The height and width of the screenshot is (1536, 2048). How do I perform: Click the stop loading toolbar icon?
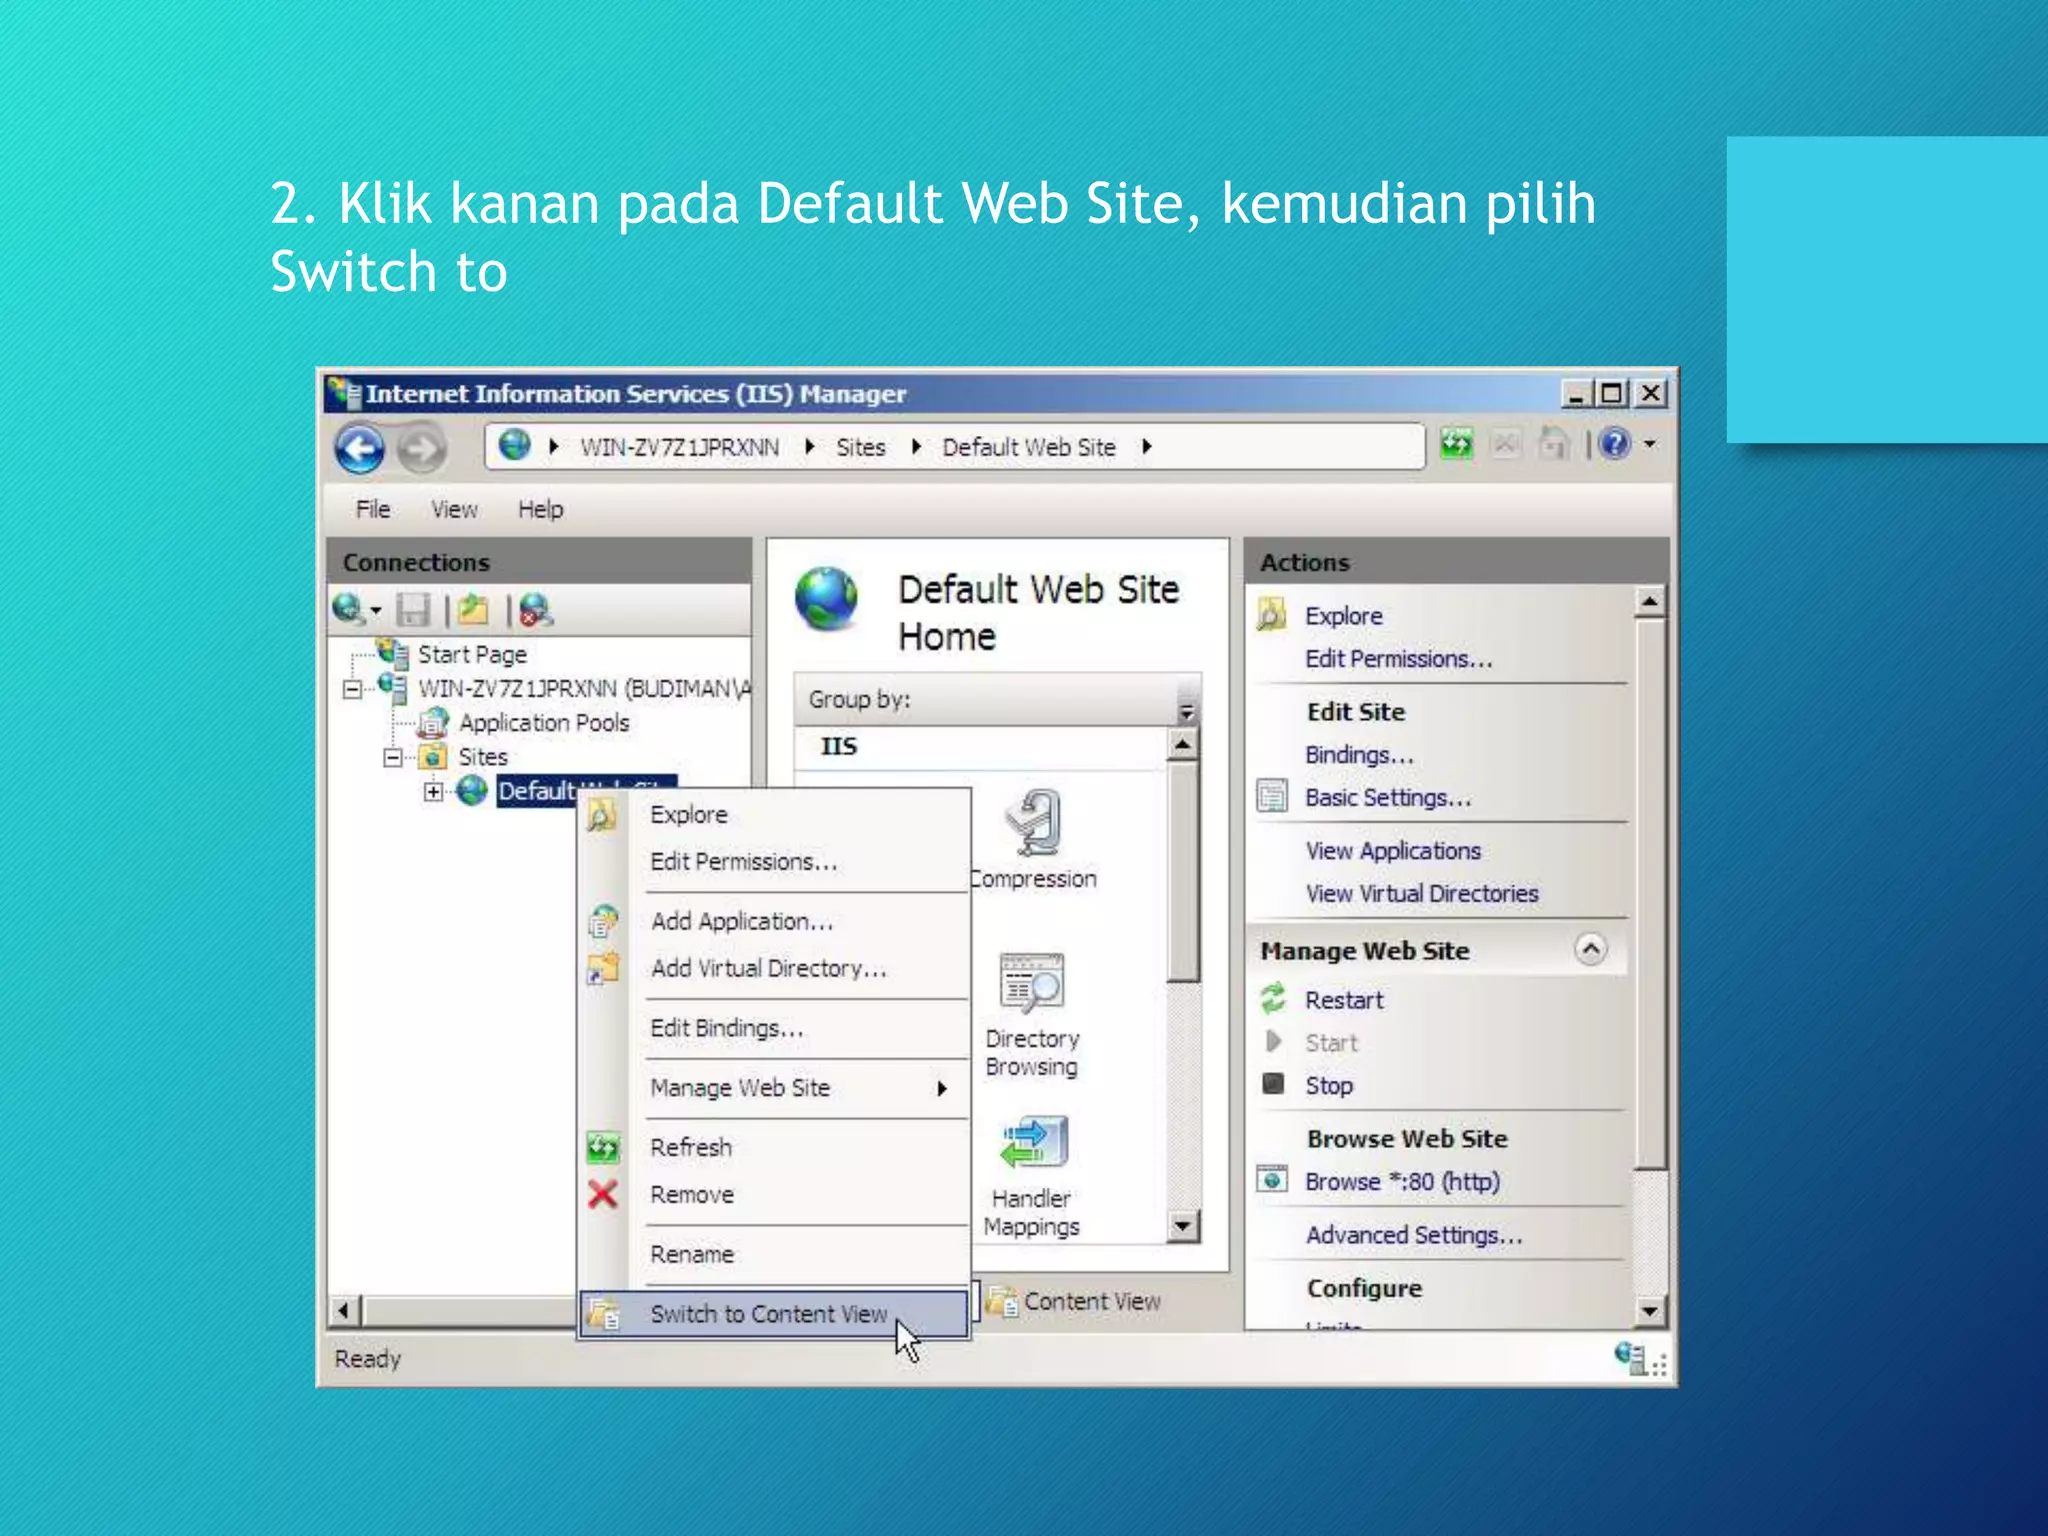[x=1505, y=444]
